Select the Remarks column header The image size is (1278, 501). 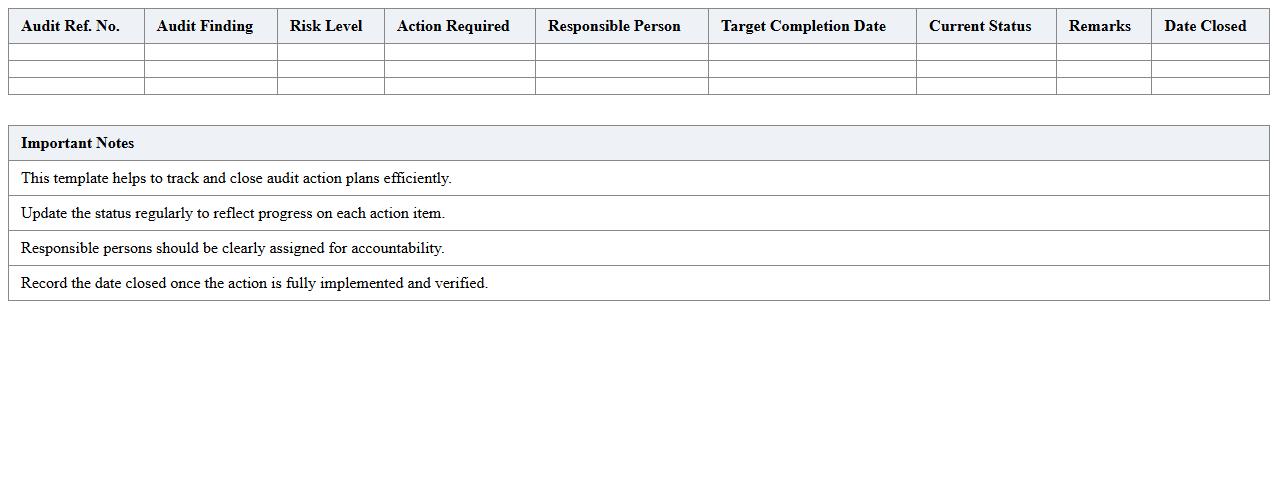[x=1099, y=26]
